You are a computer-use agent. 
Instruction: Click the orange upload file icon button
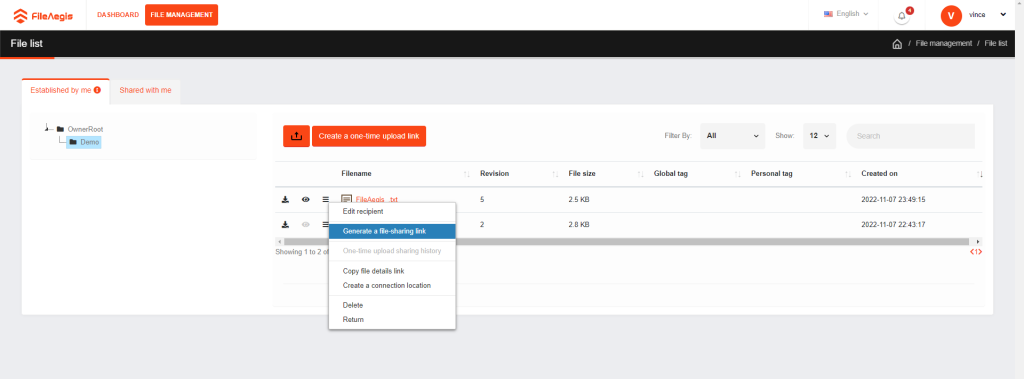296,136
